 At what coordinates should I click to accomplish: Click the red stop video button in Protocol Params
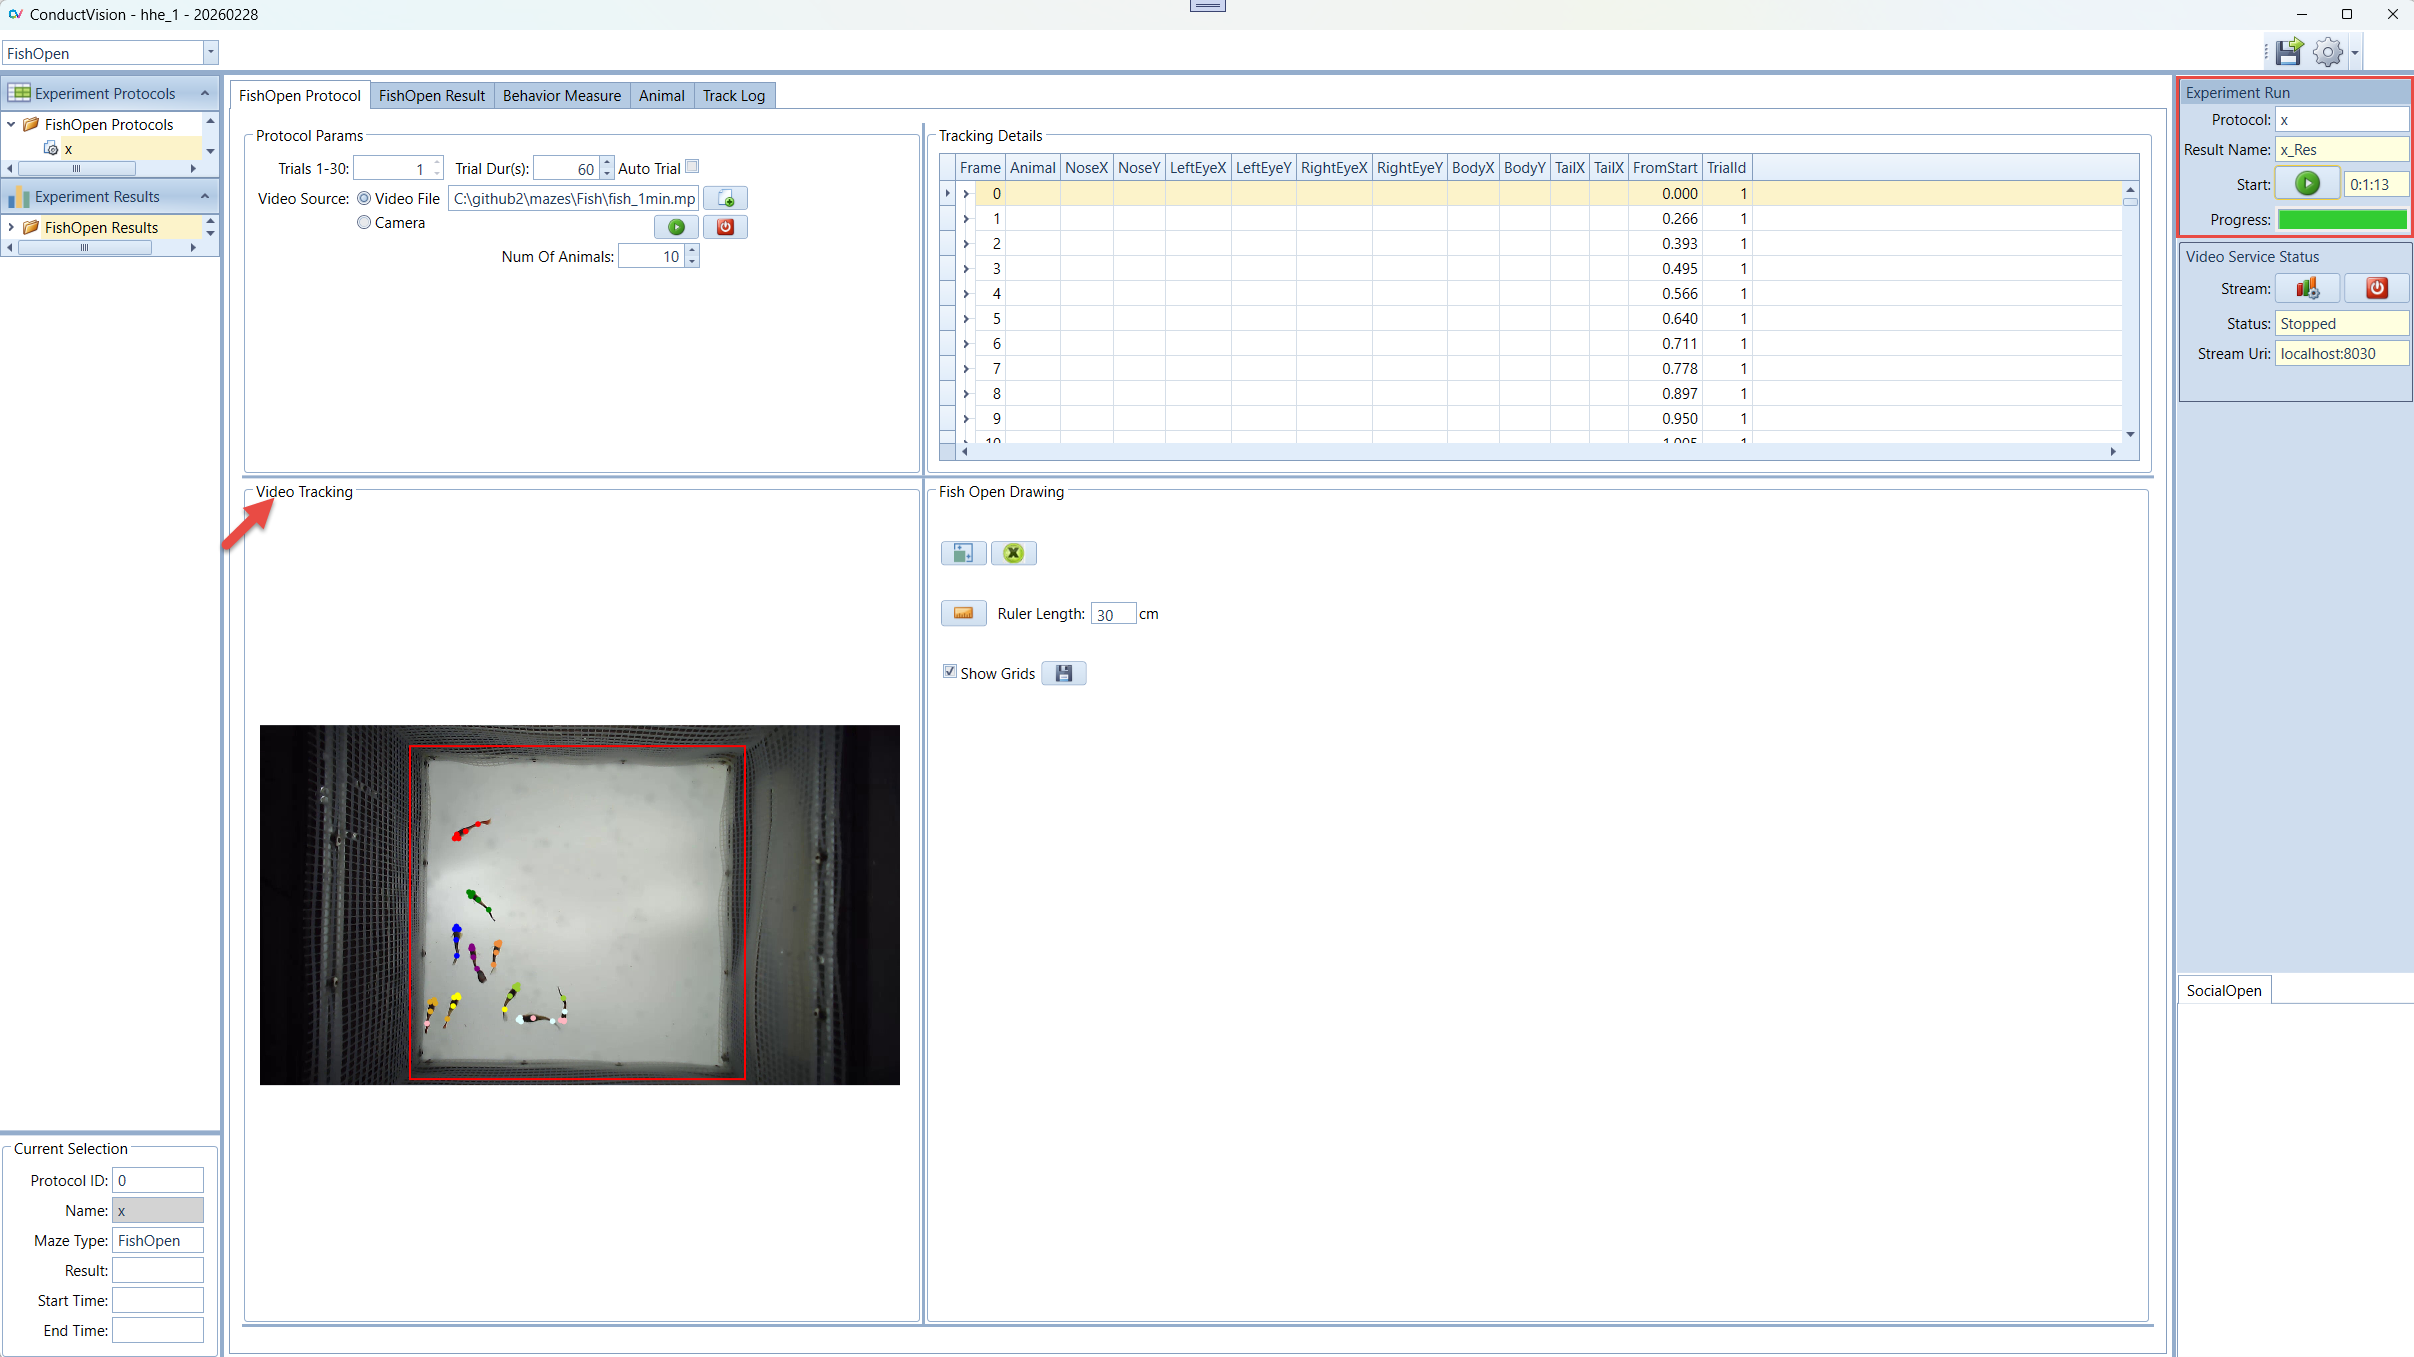[x=725, y=227]
